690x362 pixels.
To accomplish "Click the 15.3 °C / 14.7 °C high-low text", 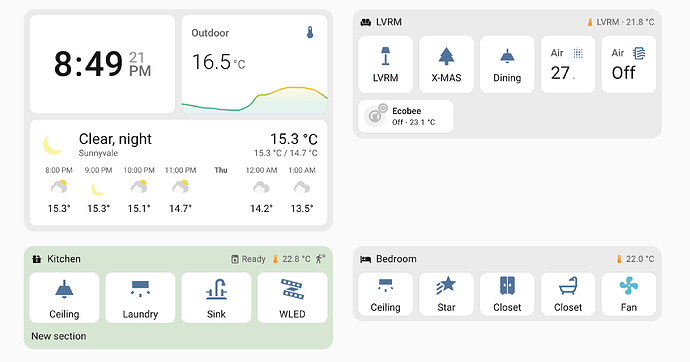I will pos(286,153).
